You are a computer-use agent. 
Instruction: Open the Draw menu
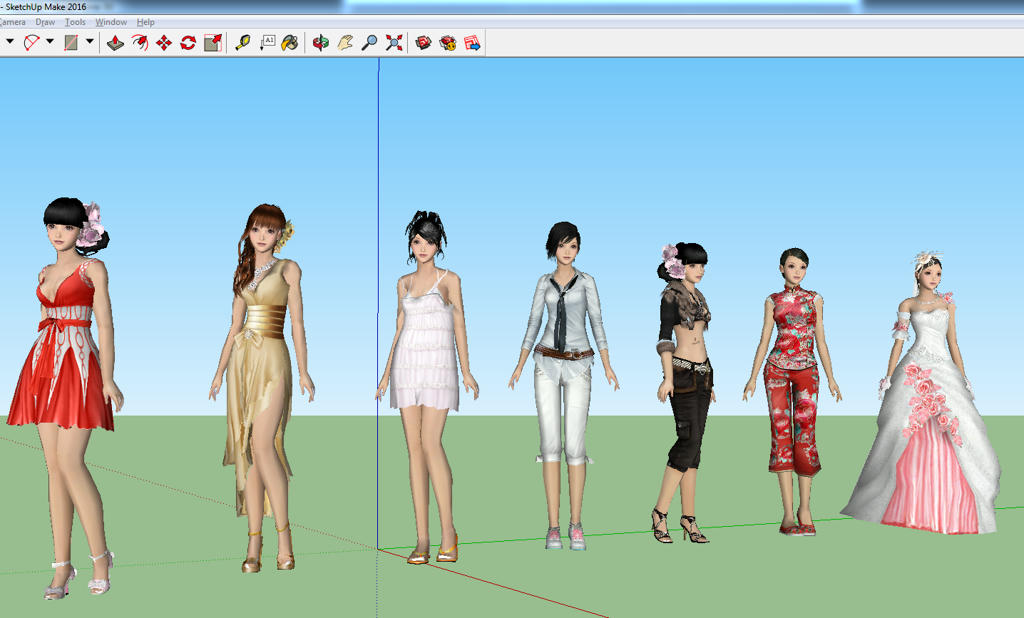[45, 22]
